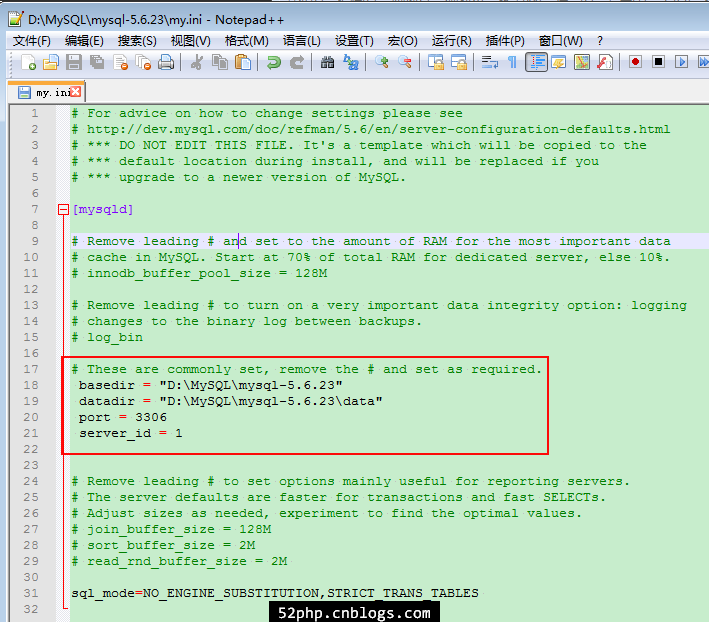709x622 pixels.
Task: Click the New file toolbar icon
Action: 28,62
